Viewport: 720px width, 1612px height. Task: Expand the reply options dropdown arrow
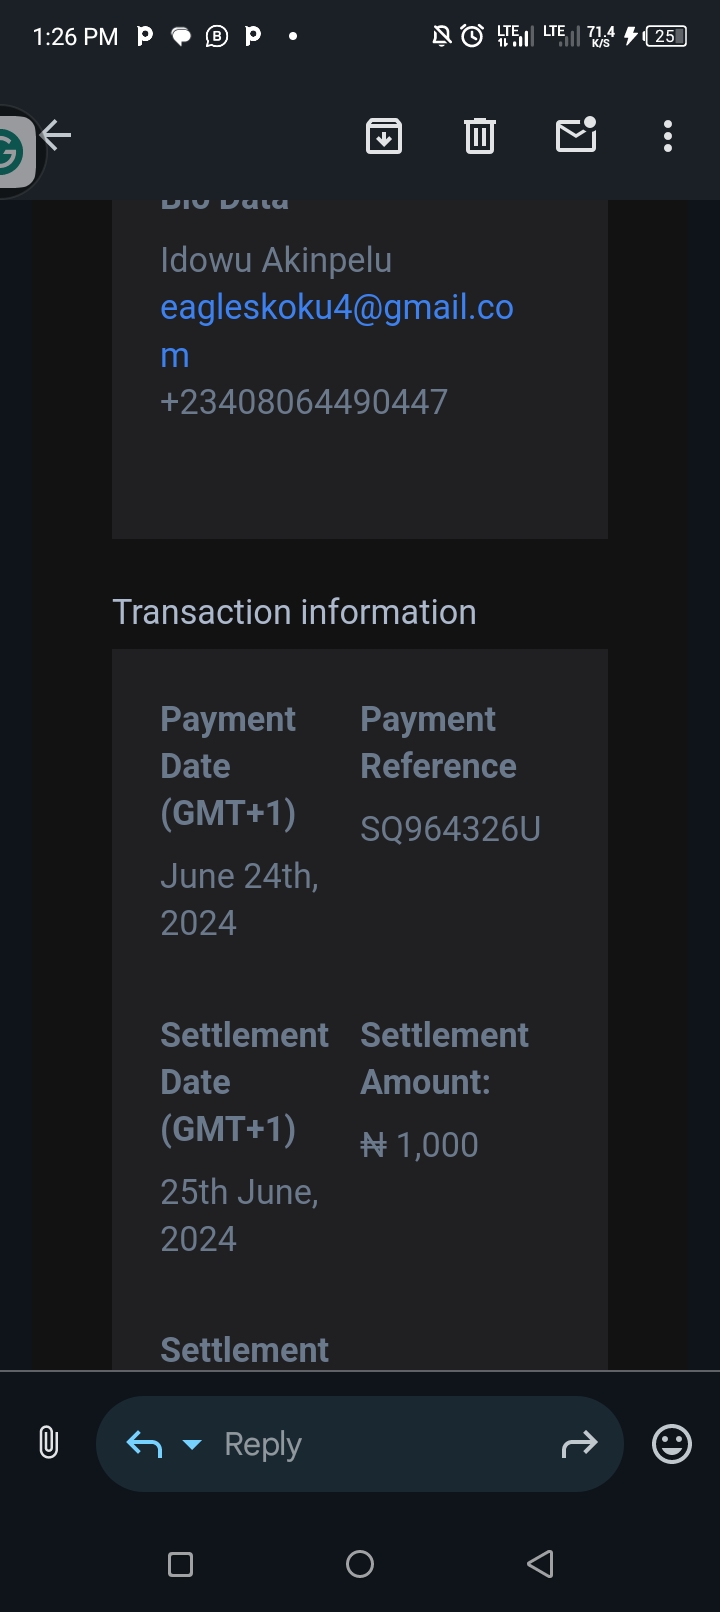[x=192, y=1444]
